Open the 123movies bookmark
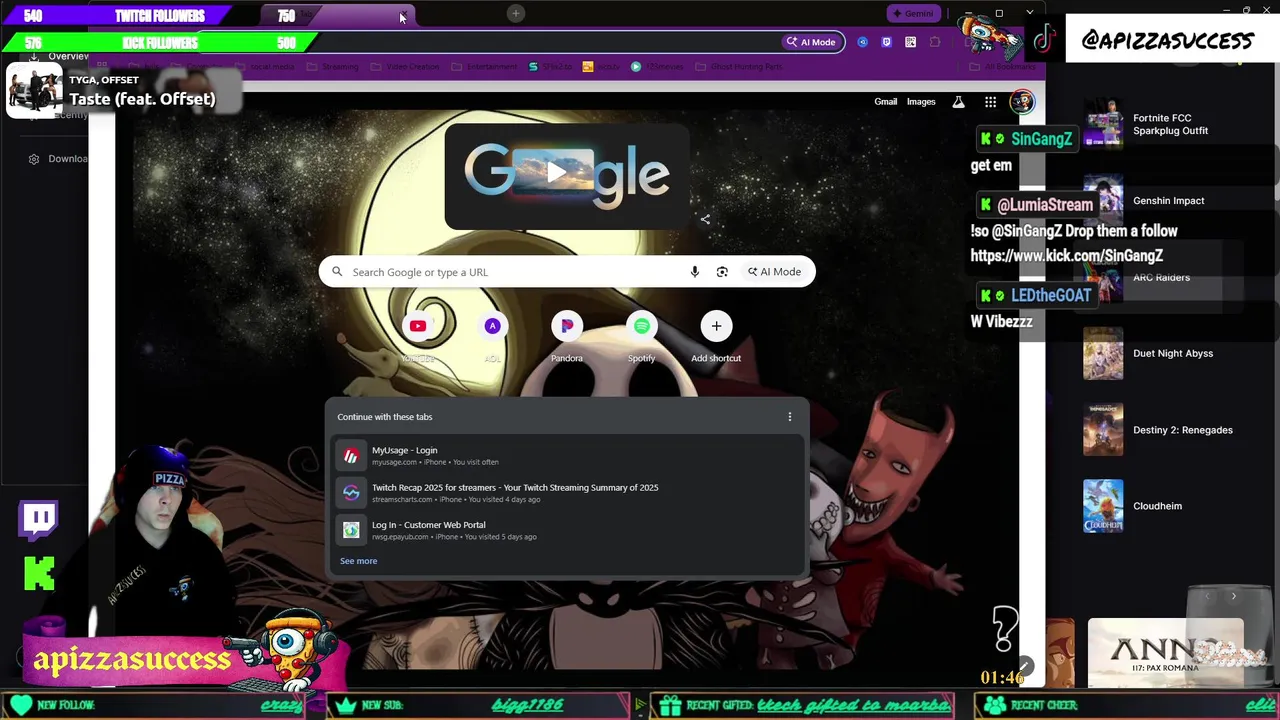This screenshot has width=1280, height=720. coord(657,67)
